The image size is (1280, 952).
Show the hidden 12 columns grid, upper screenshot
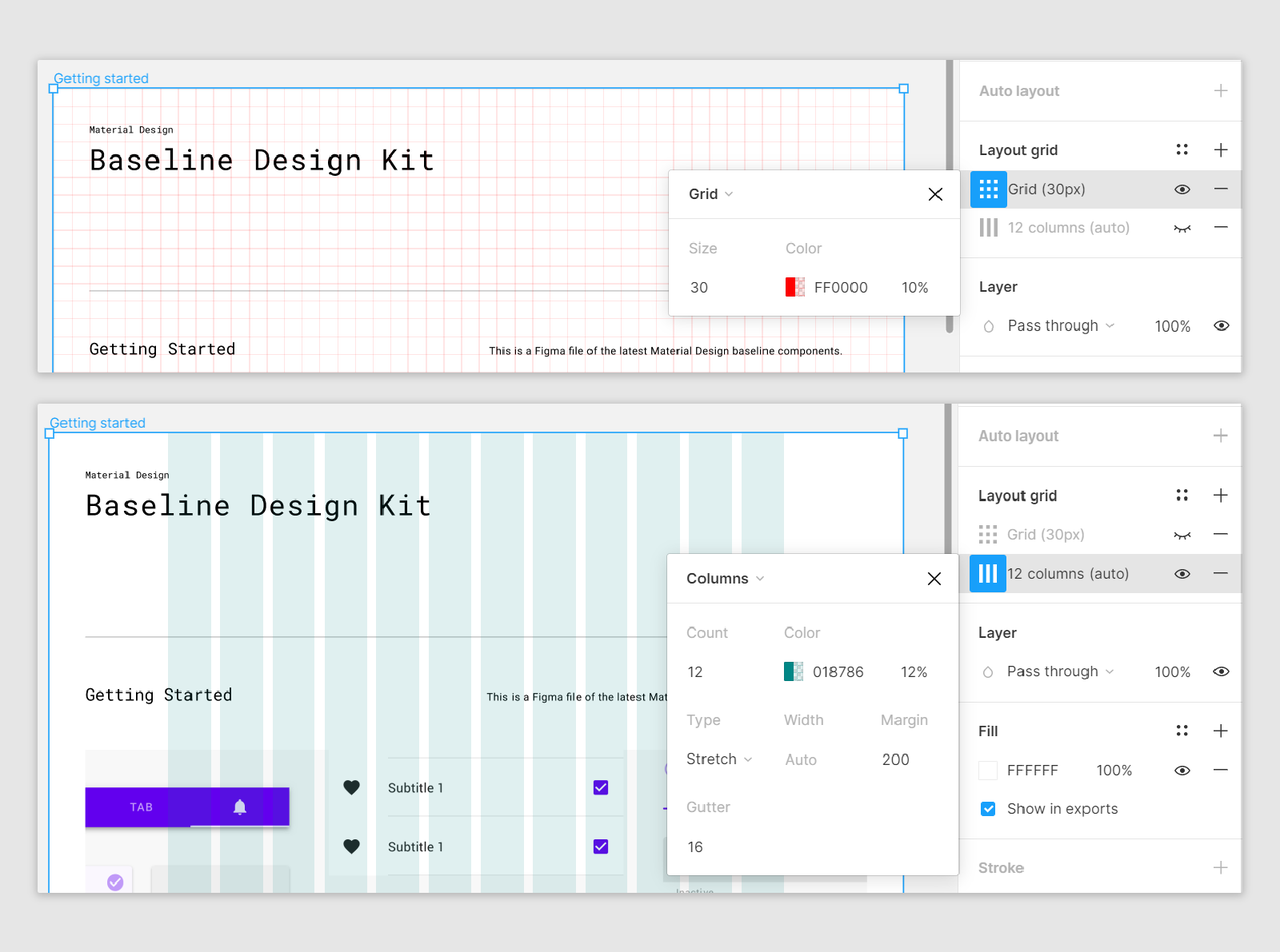[1182, 228]
